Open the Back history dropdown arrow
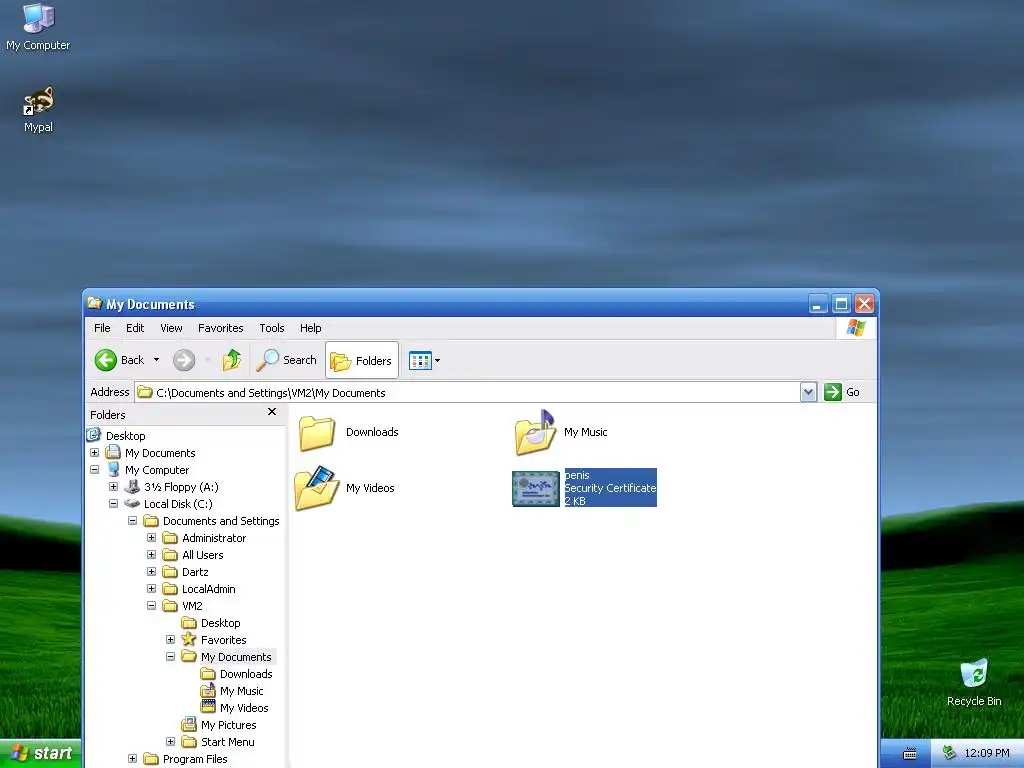This screenshot has height=768, width=1024. (156, 360)
